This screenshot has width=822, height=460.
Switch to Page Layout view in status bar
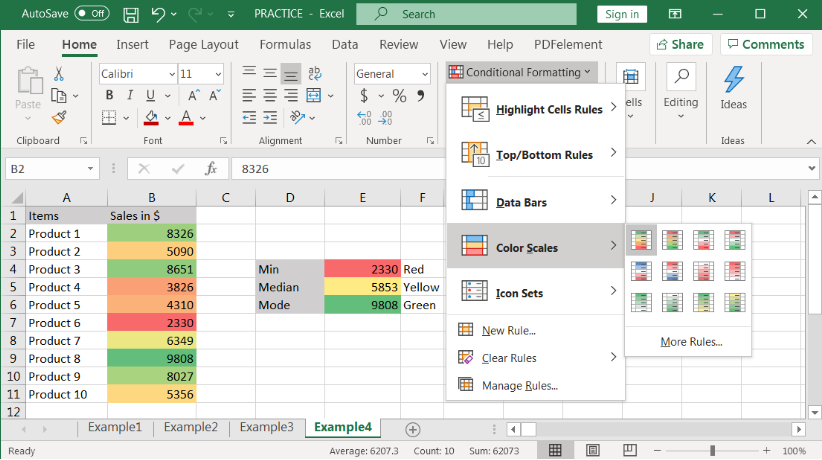(x=592, y=450)
